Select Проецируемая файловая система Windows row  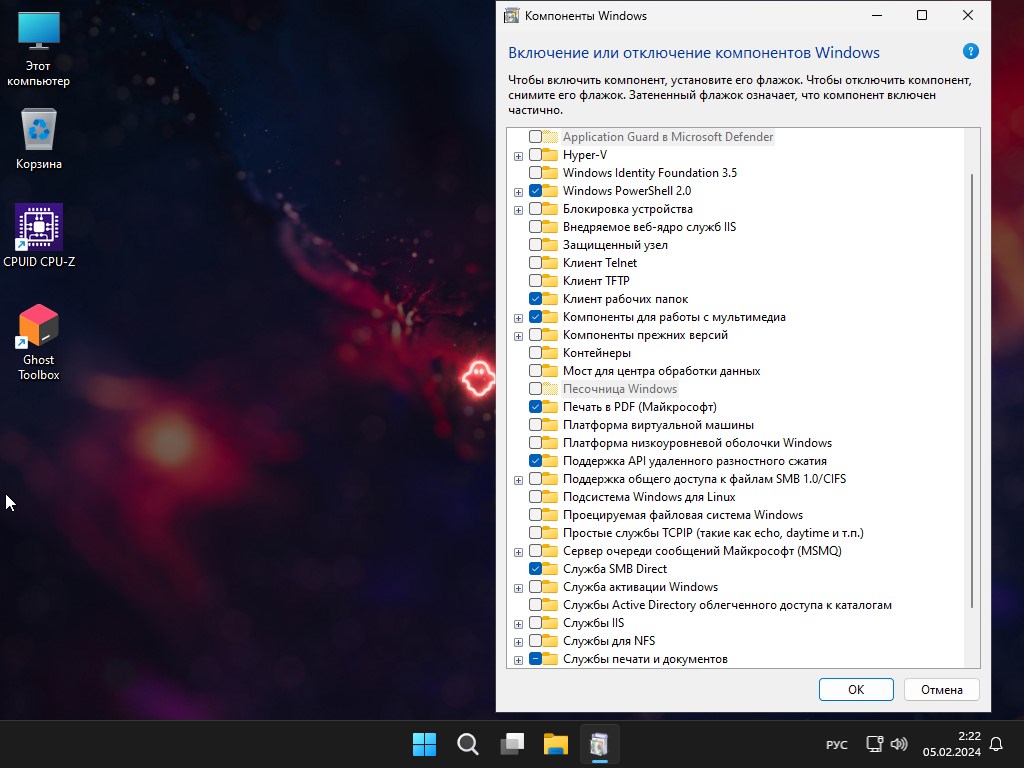[x=682, y=515]
